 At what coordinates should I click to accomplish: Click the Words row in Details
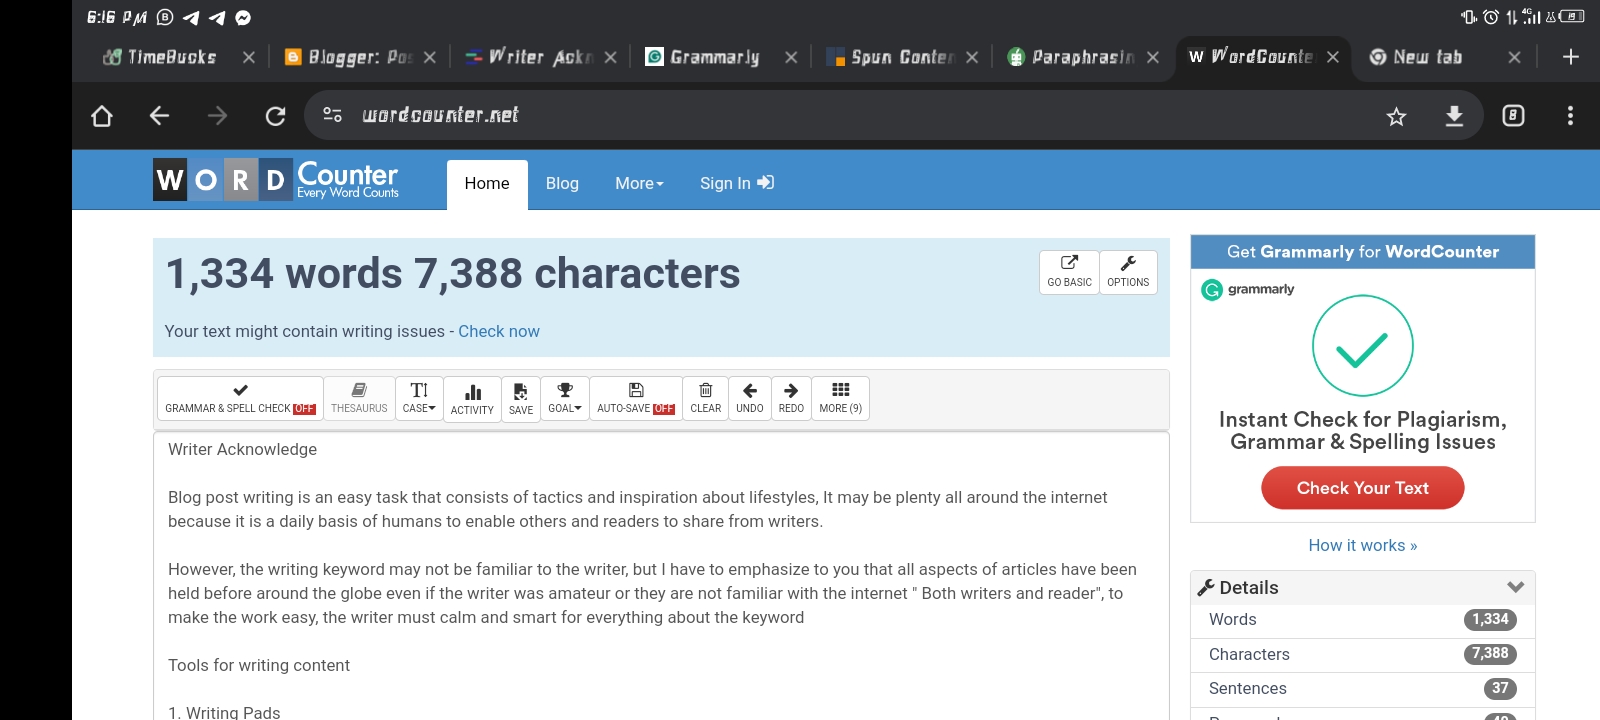(x=1362, y=620)
